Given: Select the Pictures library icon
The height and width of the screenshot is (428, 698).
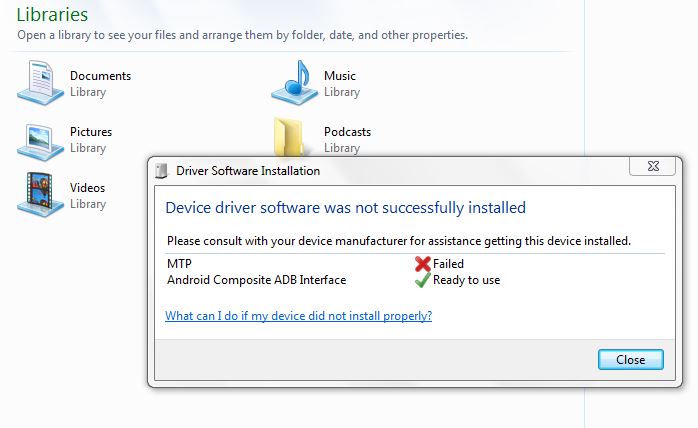Looking at the screenshot, I should point(41,142).
